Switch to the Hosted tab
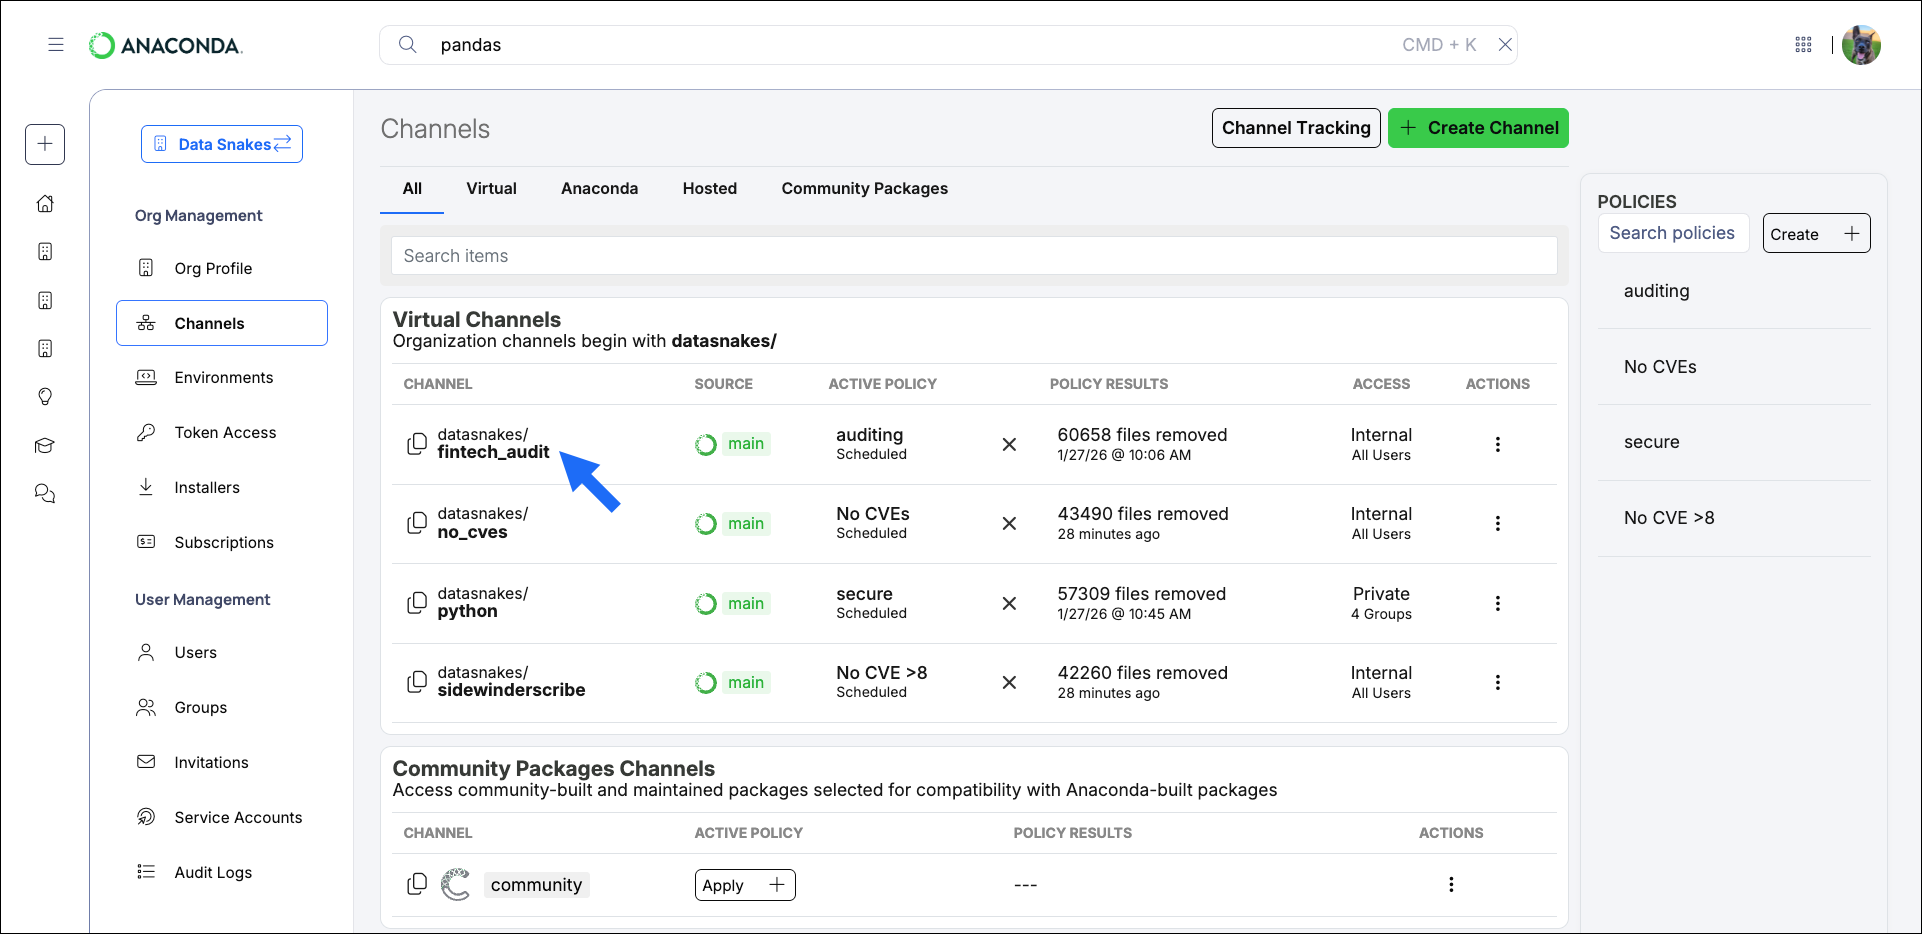Image resolution: width=1922 pixels, height=934 pixels. point(709,188)
